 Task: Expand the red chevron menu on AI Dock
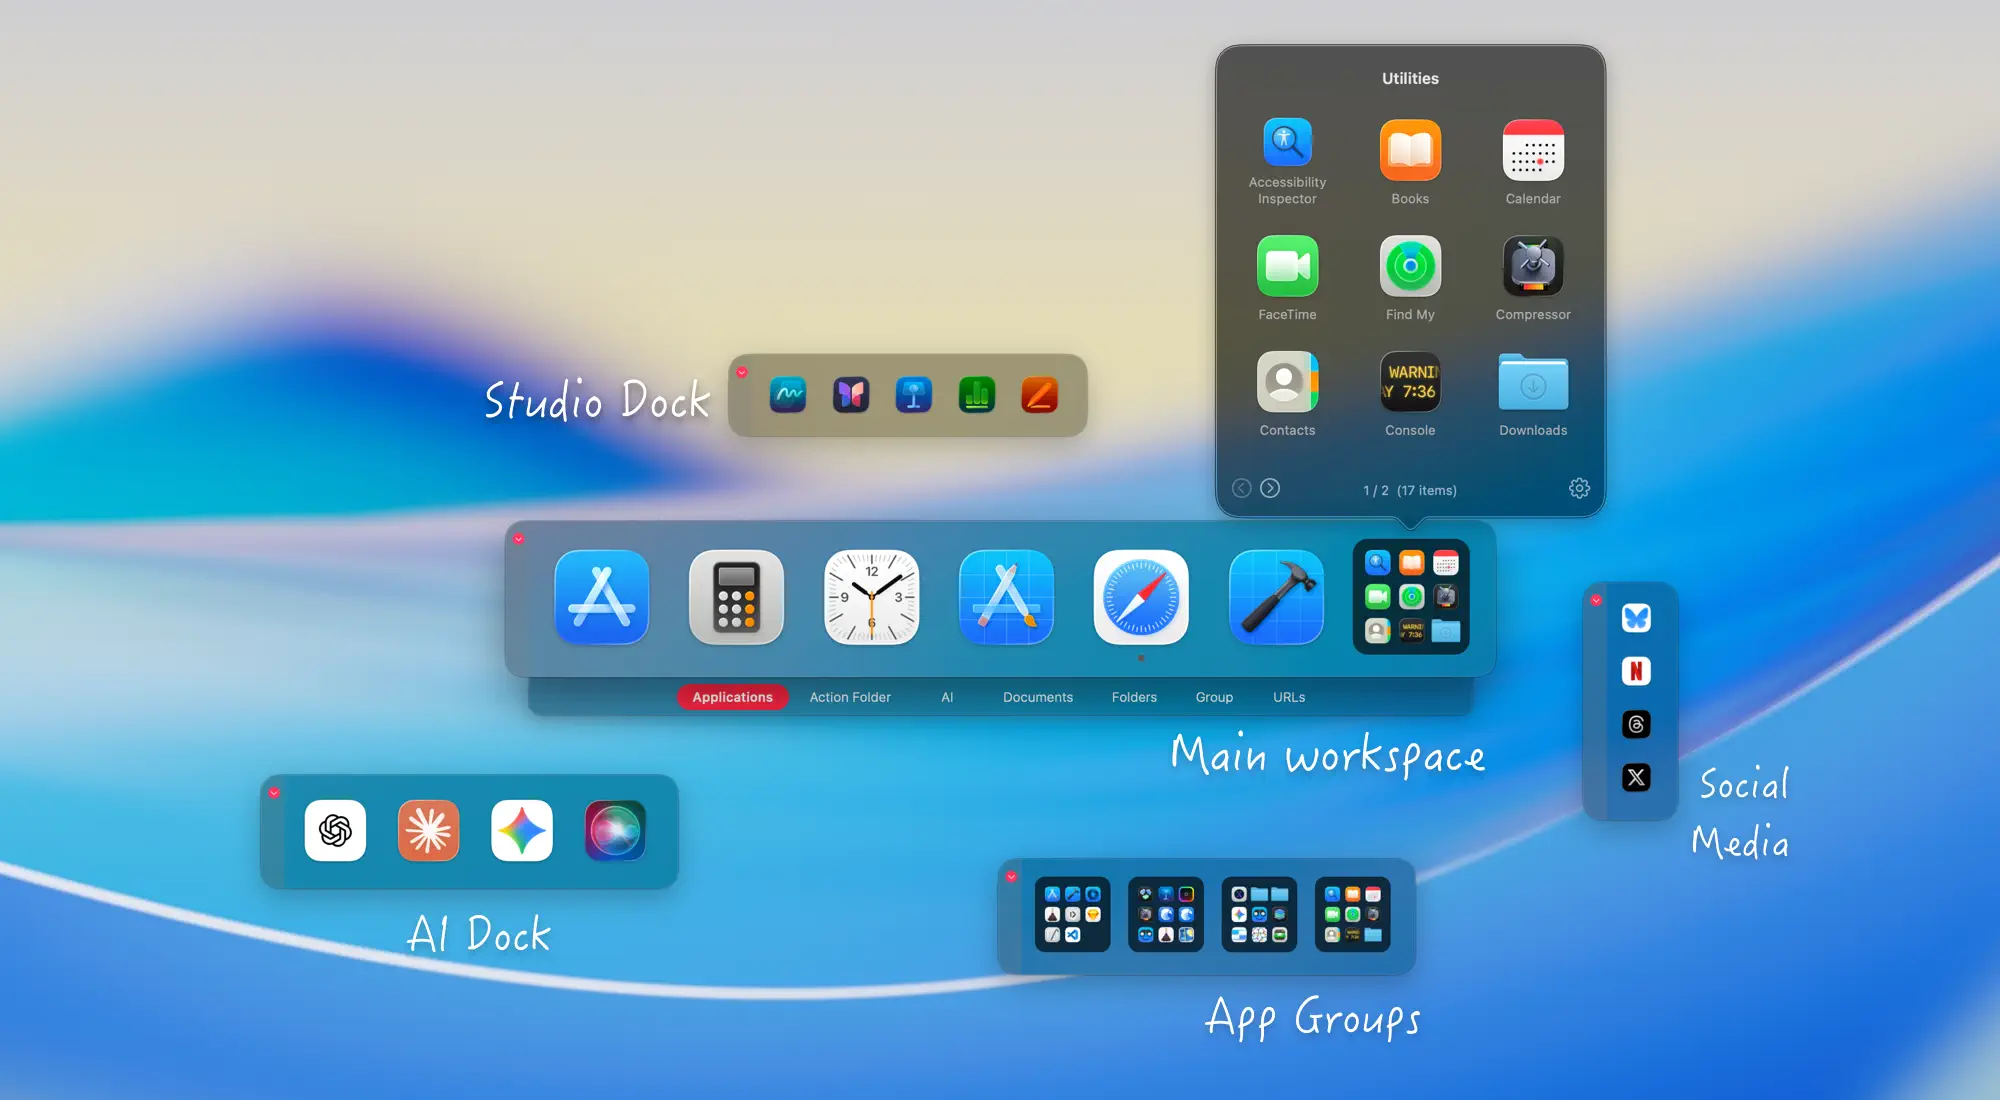coord(274,793)
